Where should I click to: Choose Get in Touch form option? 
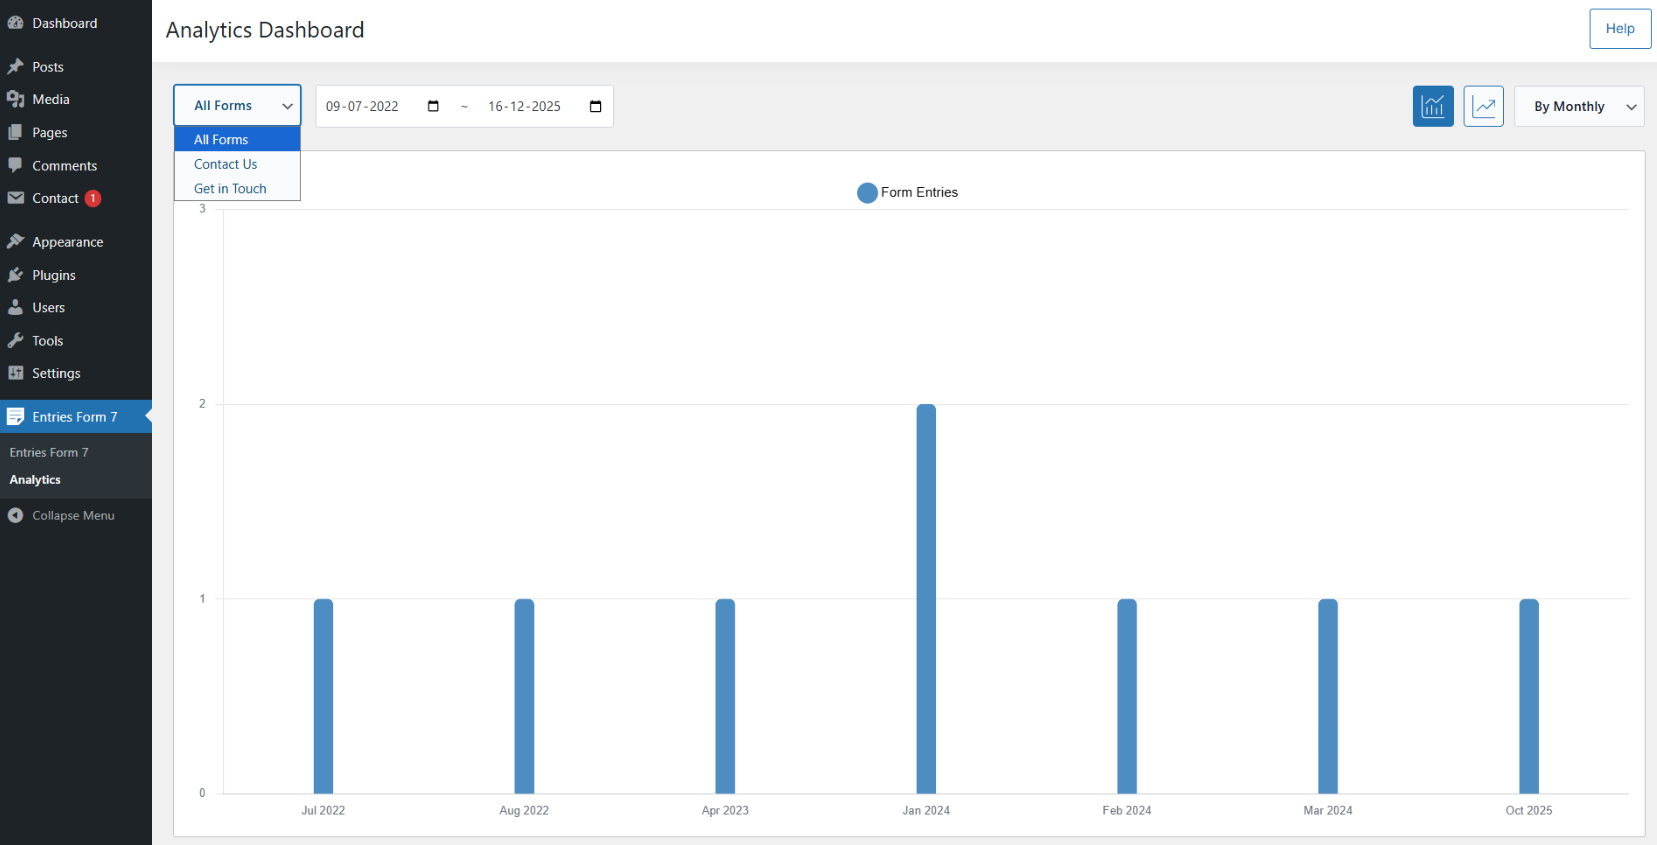point(230,188)
